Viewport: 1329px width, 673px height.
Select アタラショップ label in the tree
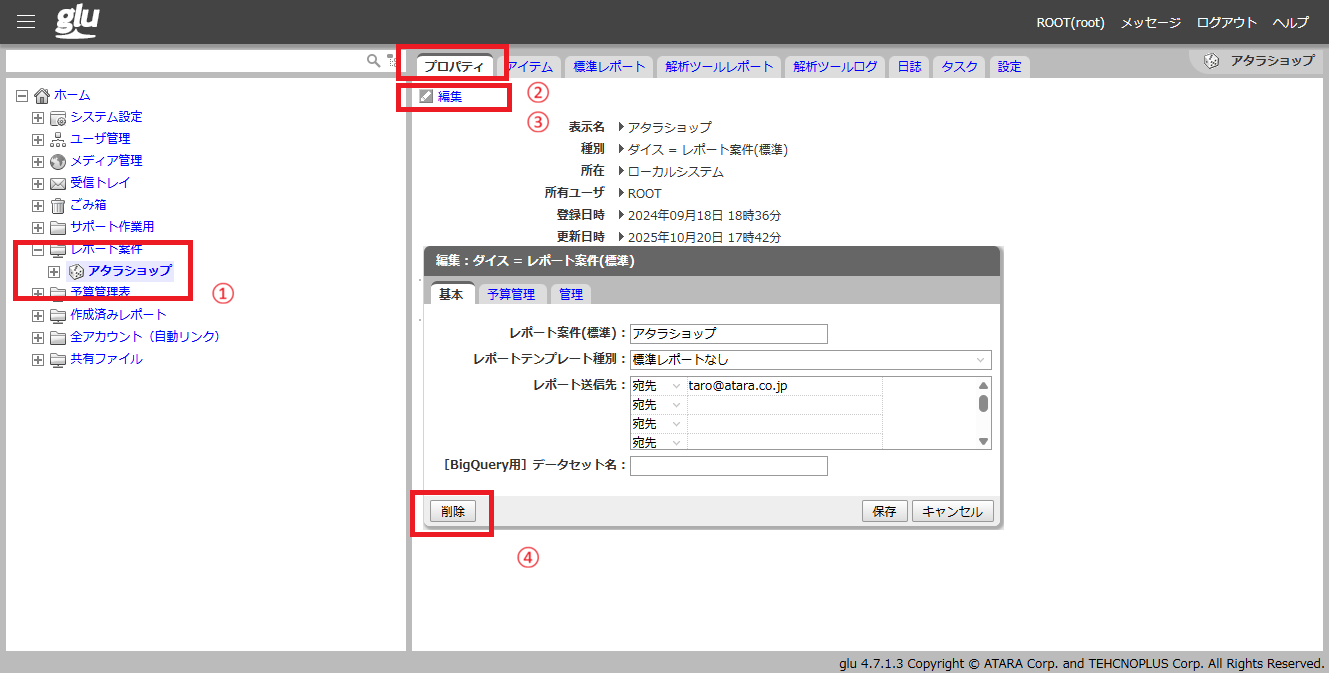coord(129,271)
